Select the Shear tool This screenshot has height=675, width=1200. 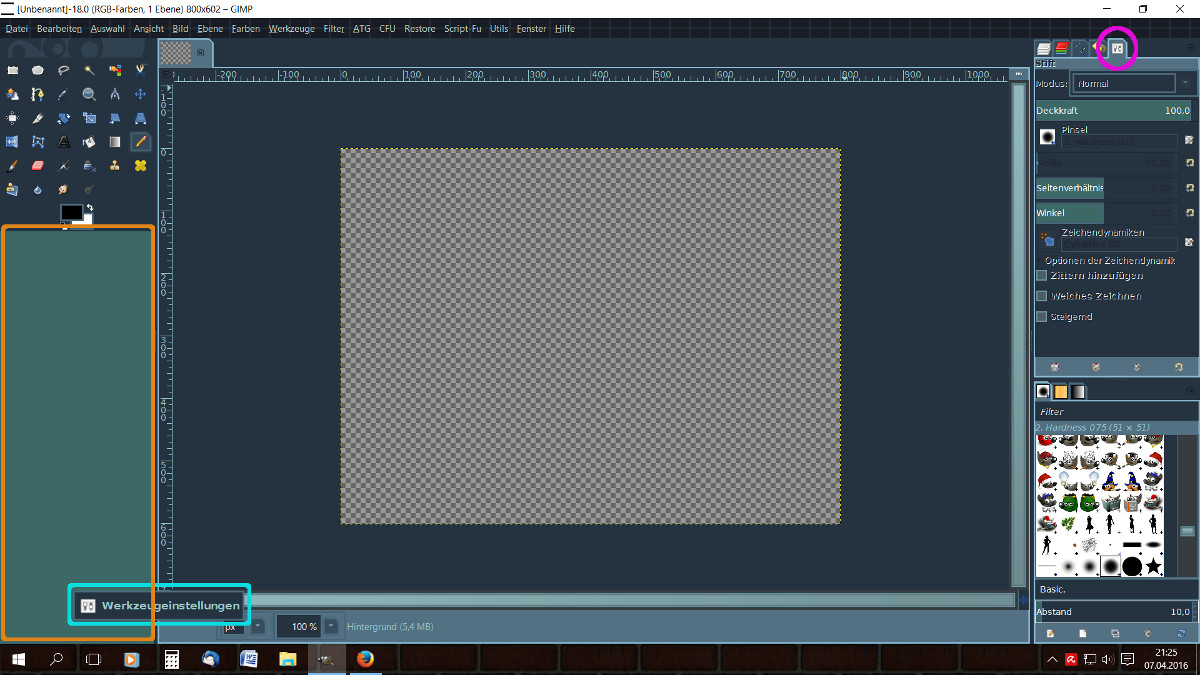click(x=115, y=118)
